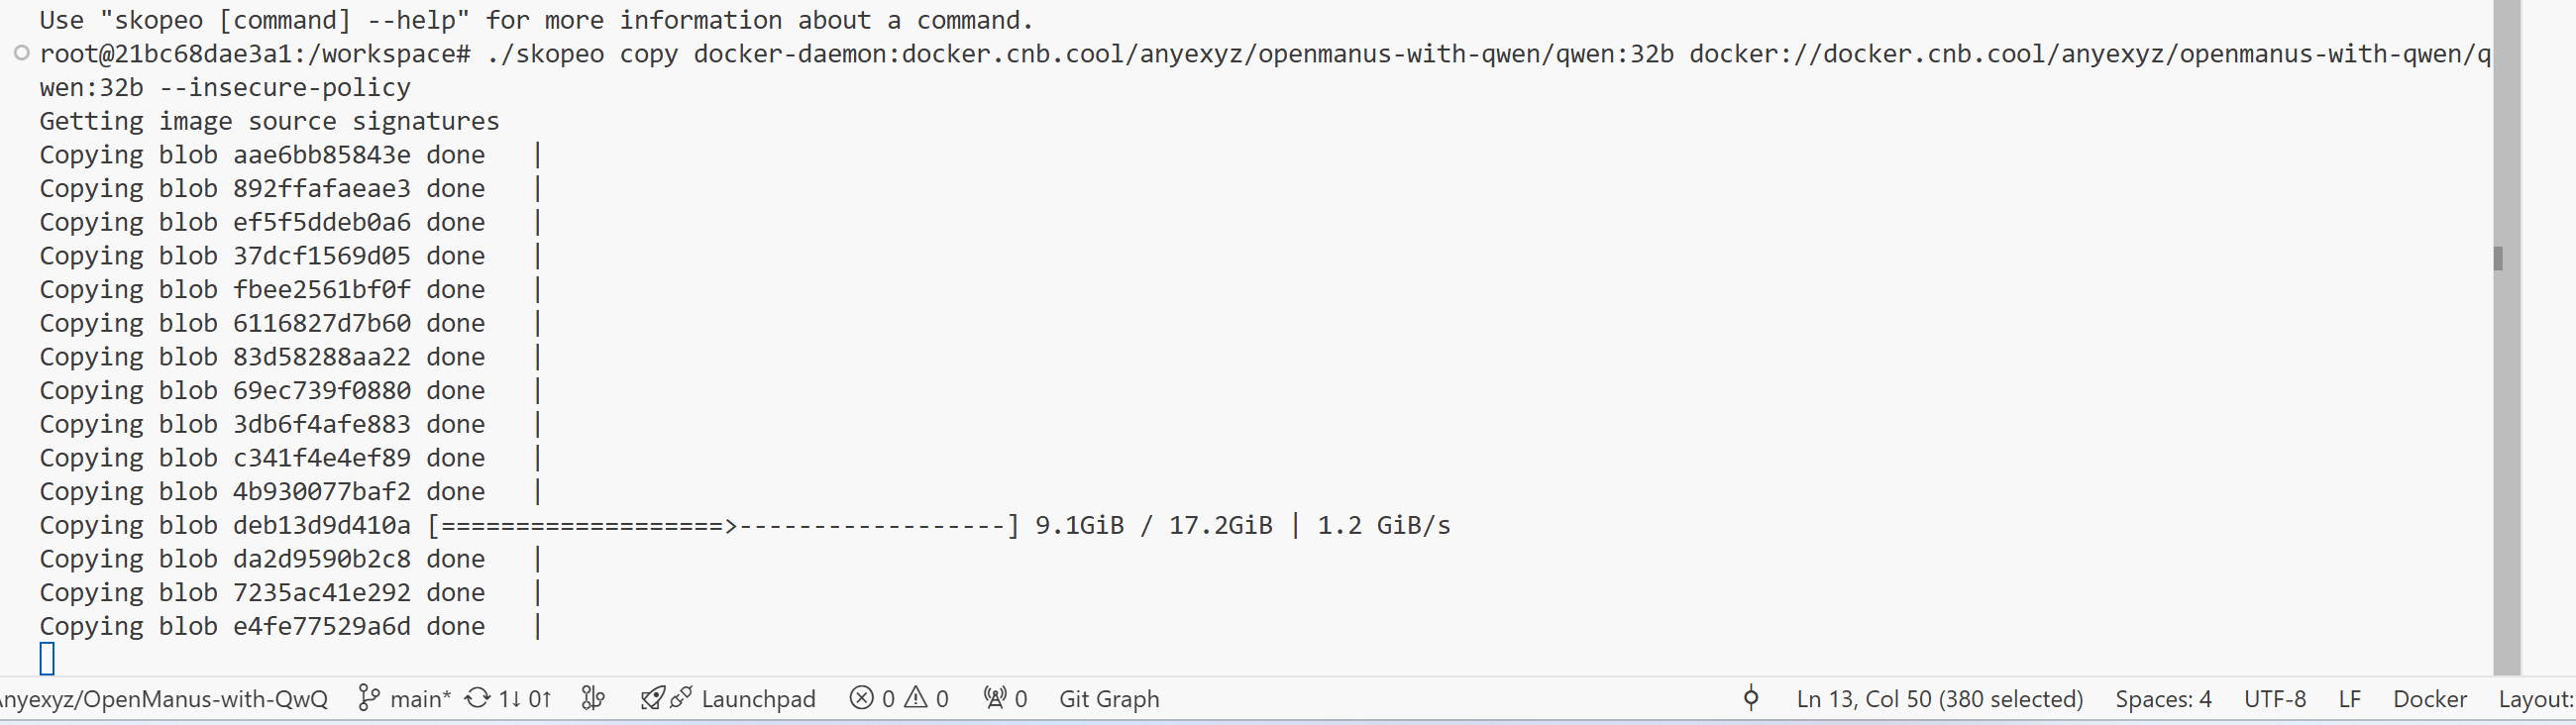Change indentation via Spaces: 4
Image resolution: width=2576 pixels, height=725 pixels.
2163,698
